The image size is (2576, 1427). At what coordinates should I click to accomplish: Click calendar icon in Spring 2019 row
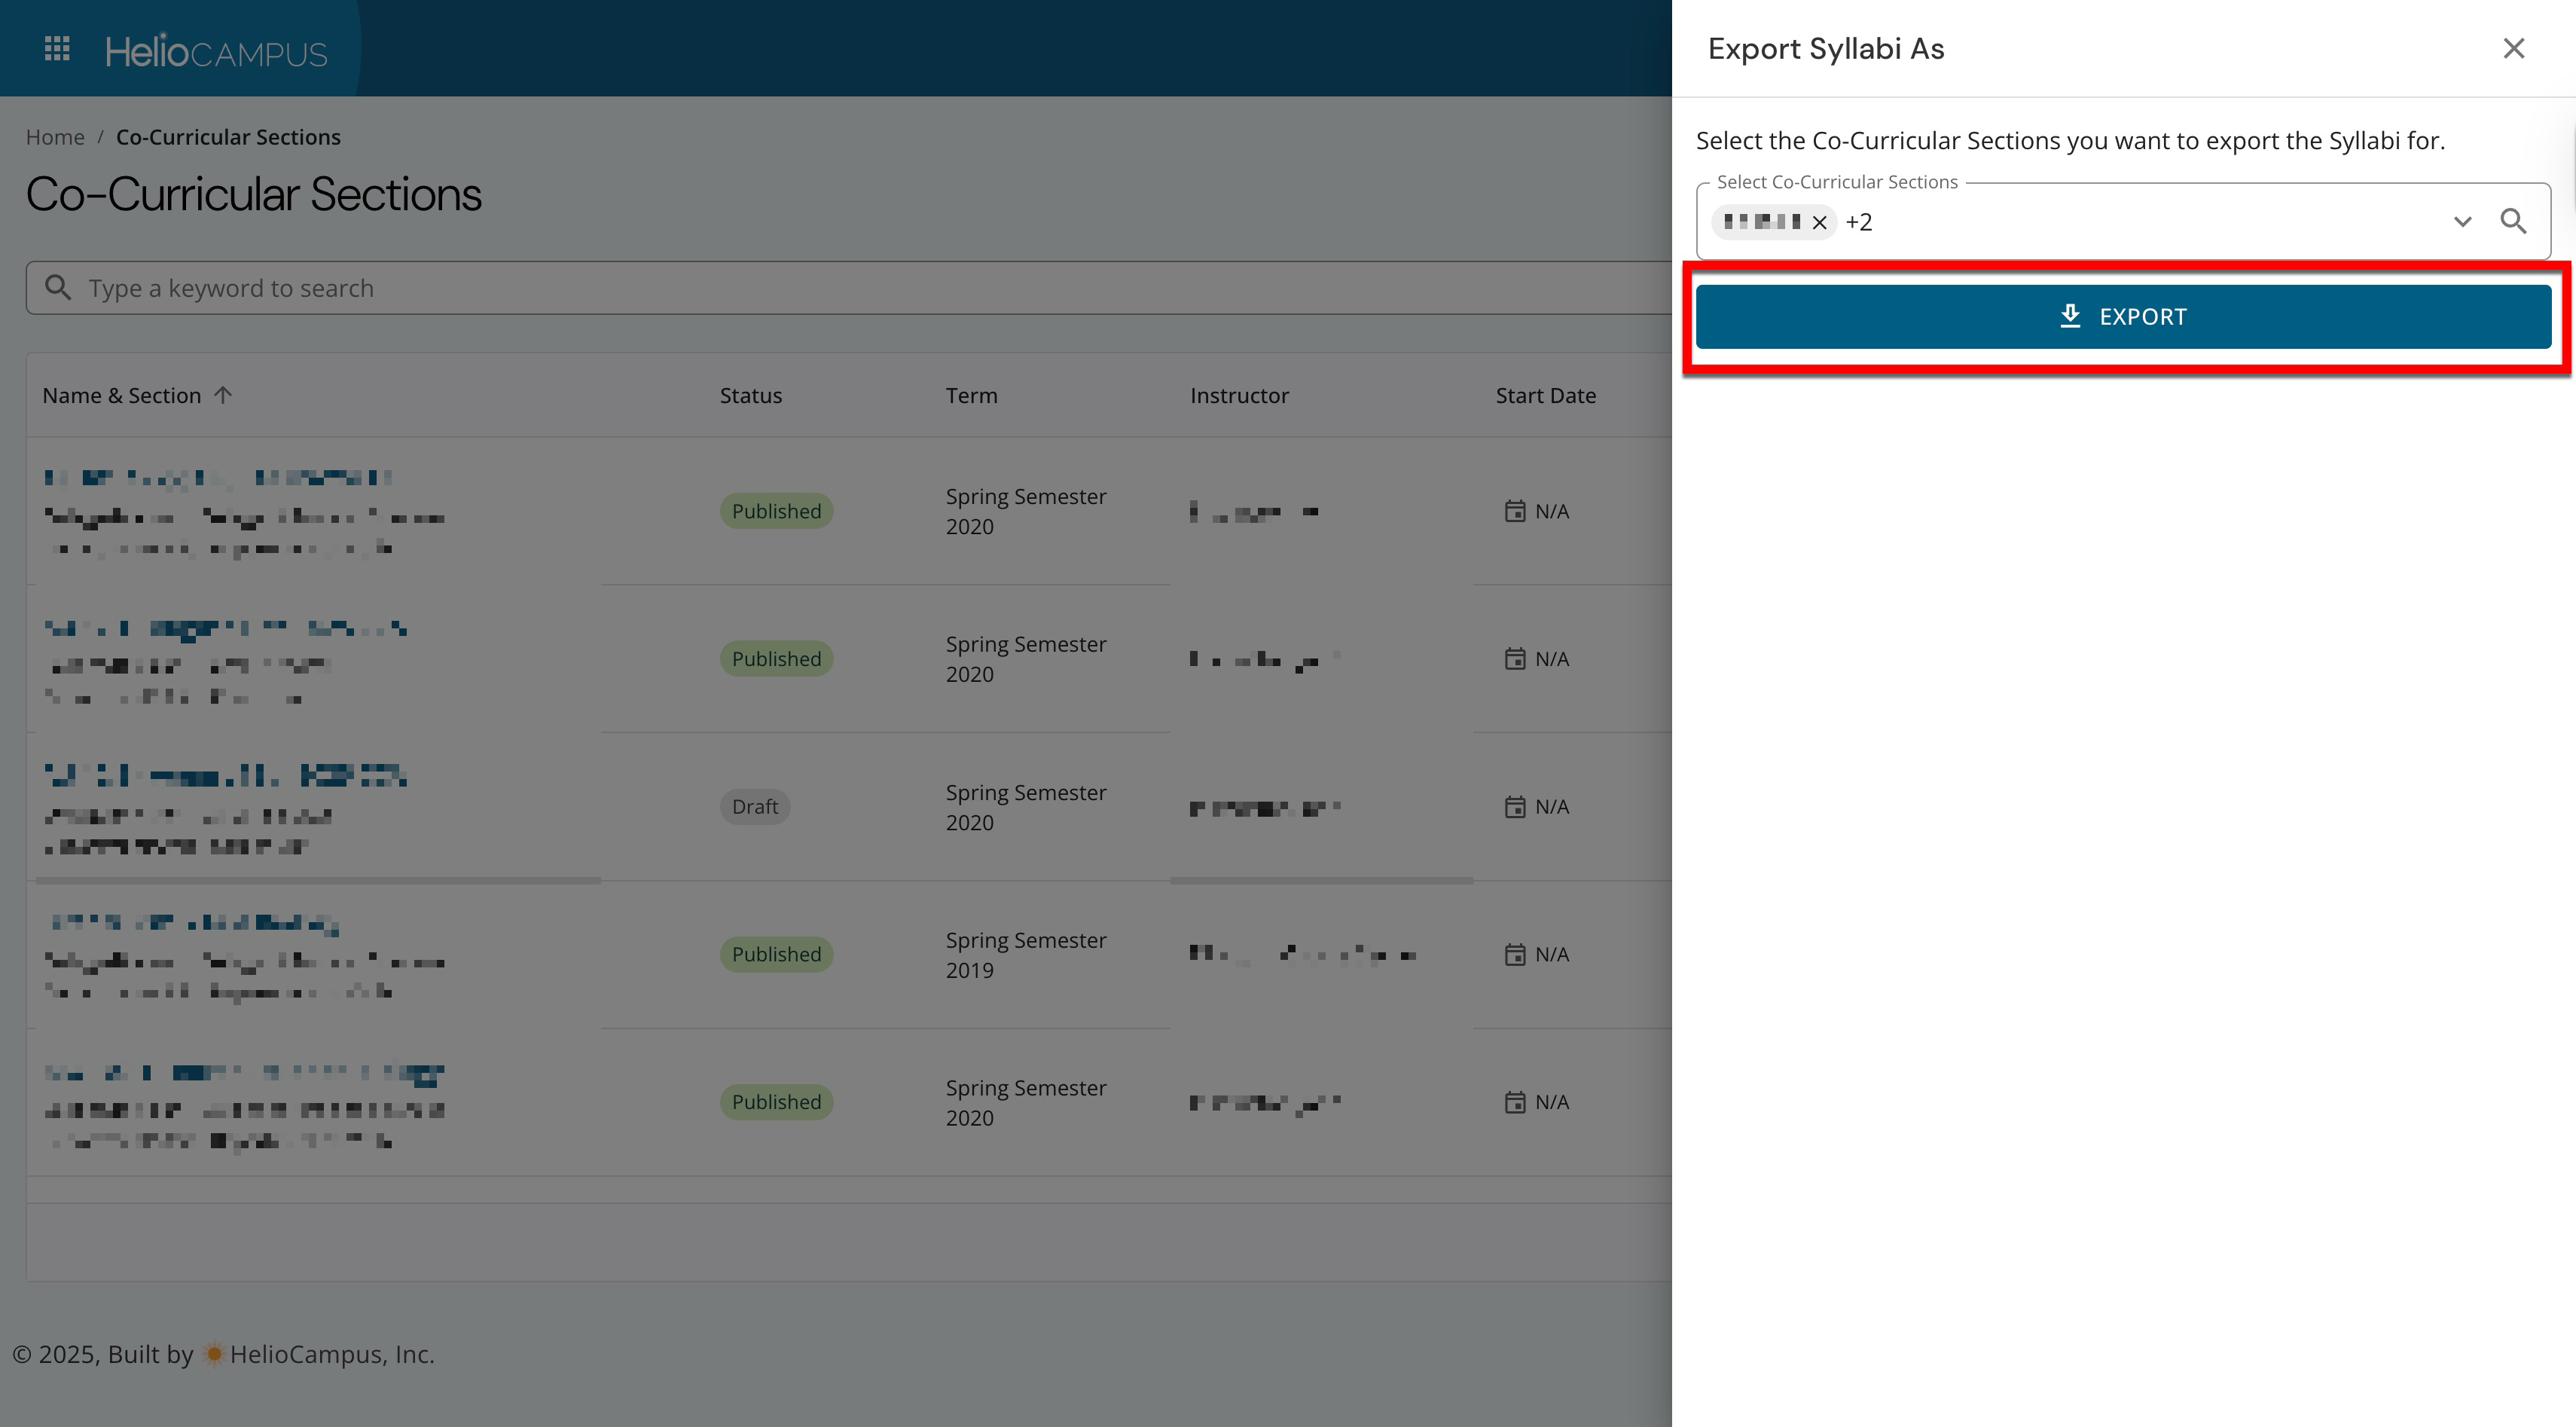[1515, 955]
